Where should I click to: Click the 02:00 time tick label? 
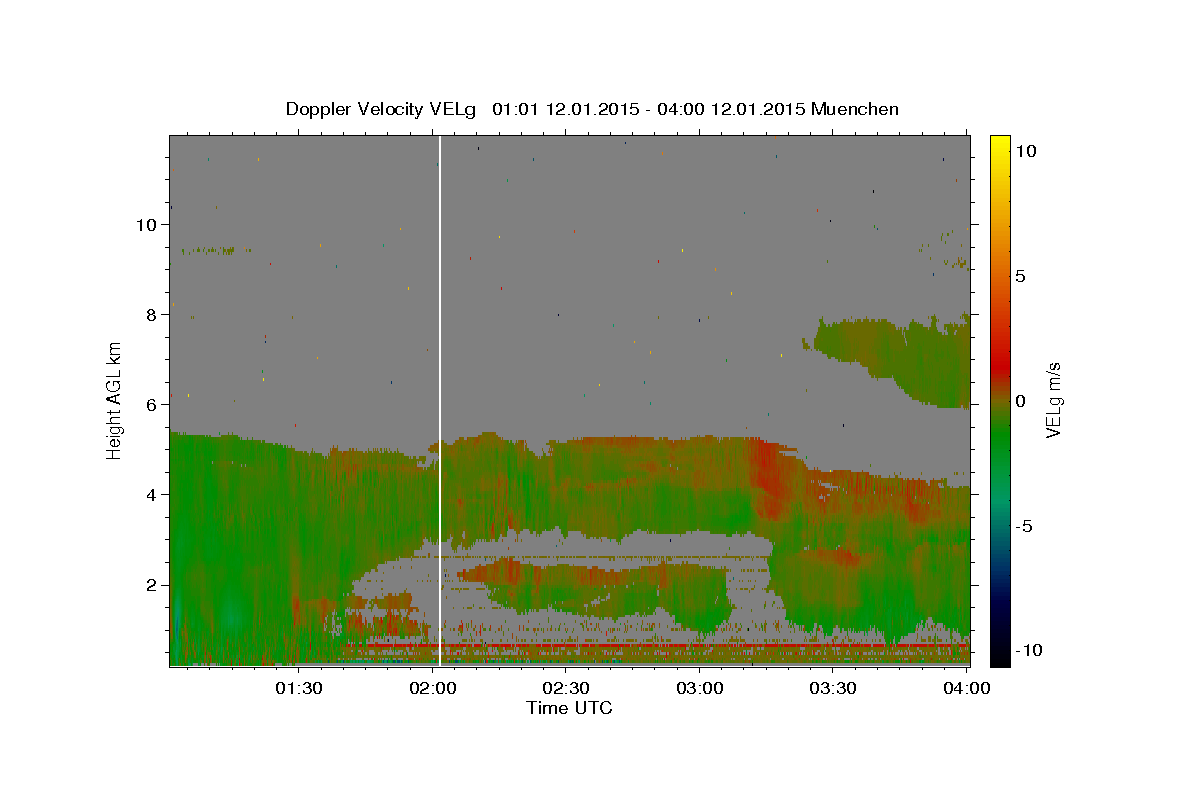(x=432, y=688)
